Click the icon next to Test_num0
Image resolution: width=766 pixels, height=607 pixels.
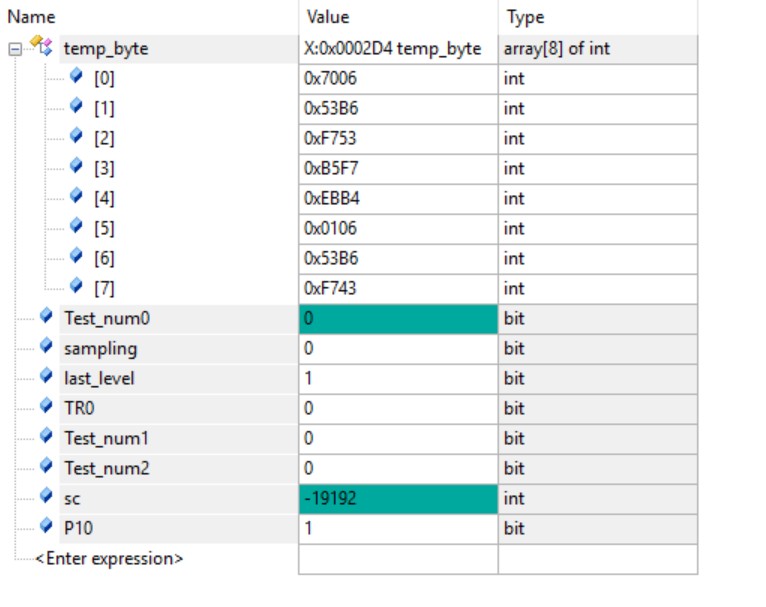pos(46,317)
